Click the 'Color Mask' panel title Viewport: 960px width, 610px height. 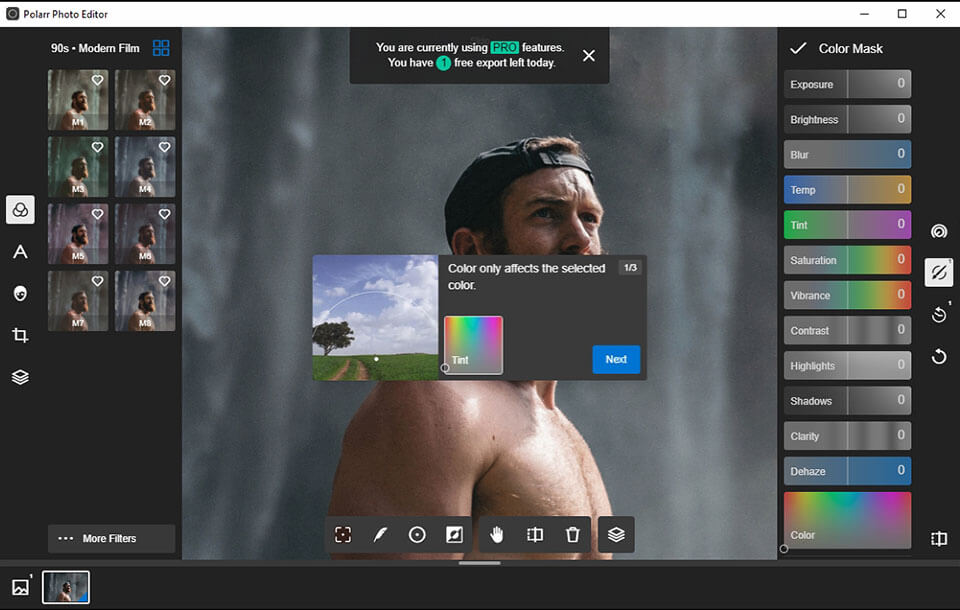click(x=850, y=48)
